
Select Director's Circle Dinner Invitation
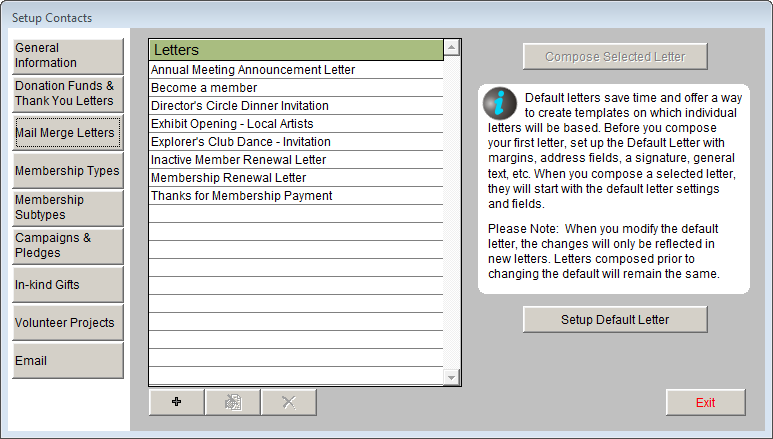tap(296, 106)
